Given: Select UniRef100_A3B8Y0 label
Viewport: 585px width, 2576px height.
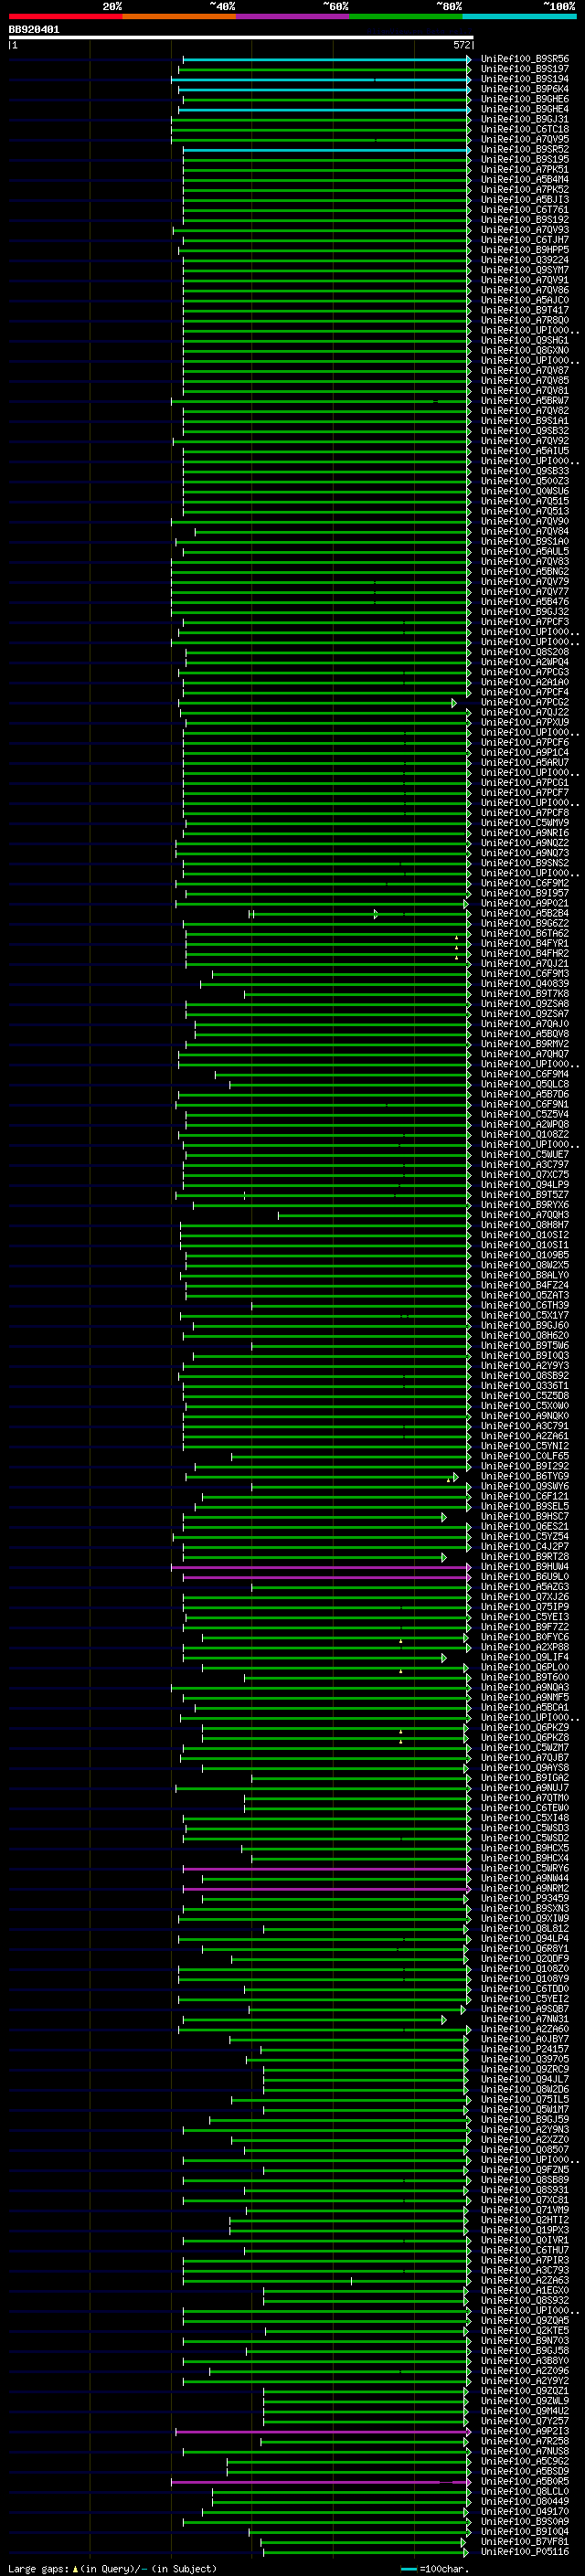Looking at the screenshot, I should (x=524, y=2361).
